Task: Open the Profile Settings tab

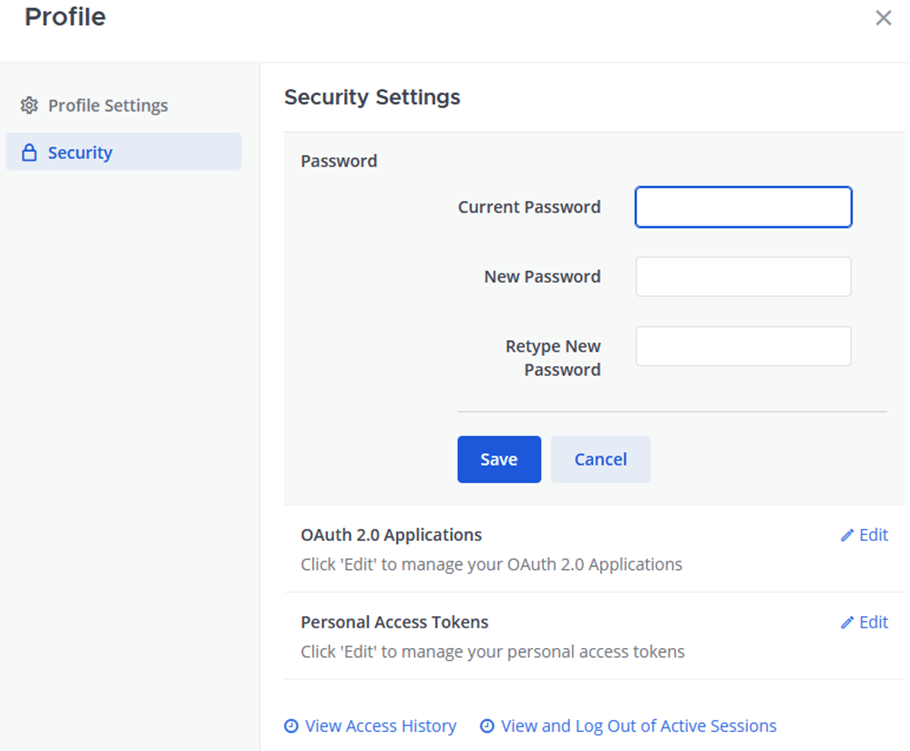Action: 107,105
